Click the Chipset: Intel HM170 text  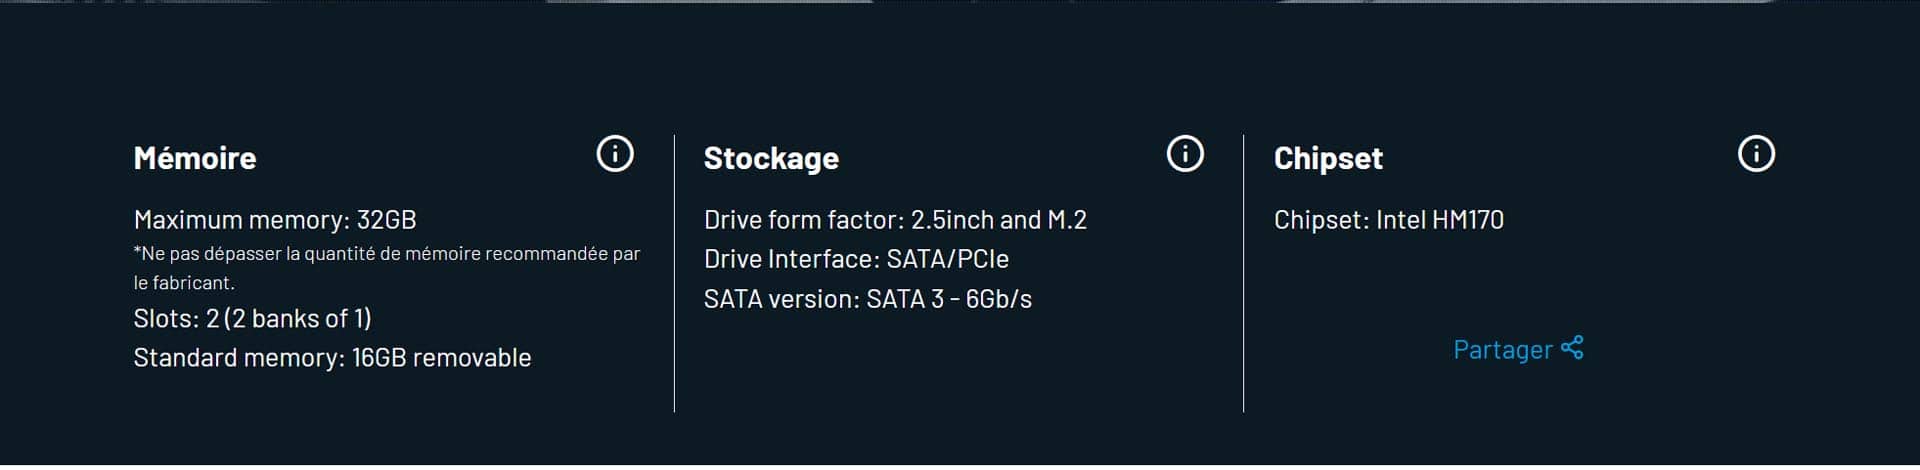coord(1389,220)
